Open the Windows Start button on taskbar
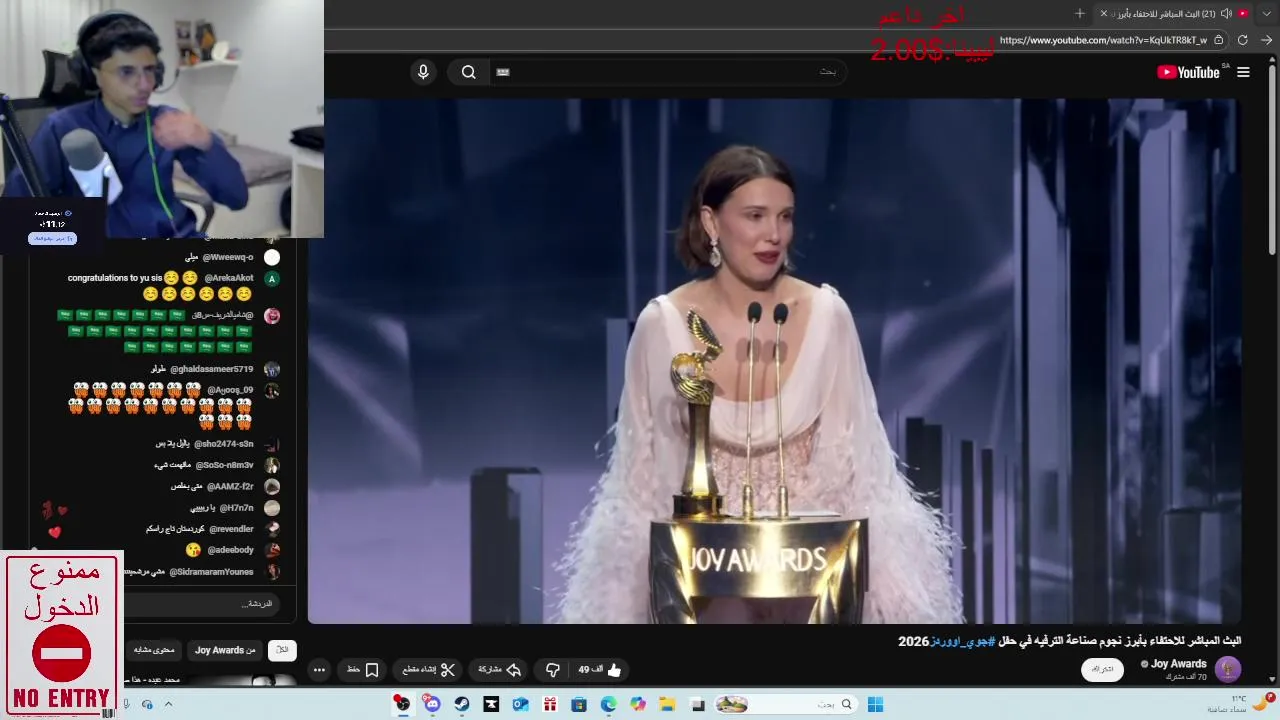This screenshot has height=720, width=1280. tap(875, 704)
